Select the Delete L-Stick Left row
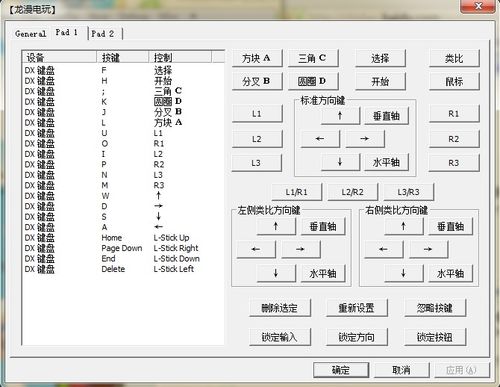 pos(123,269)
